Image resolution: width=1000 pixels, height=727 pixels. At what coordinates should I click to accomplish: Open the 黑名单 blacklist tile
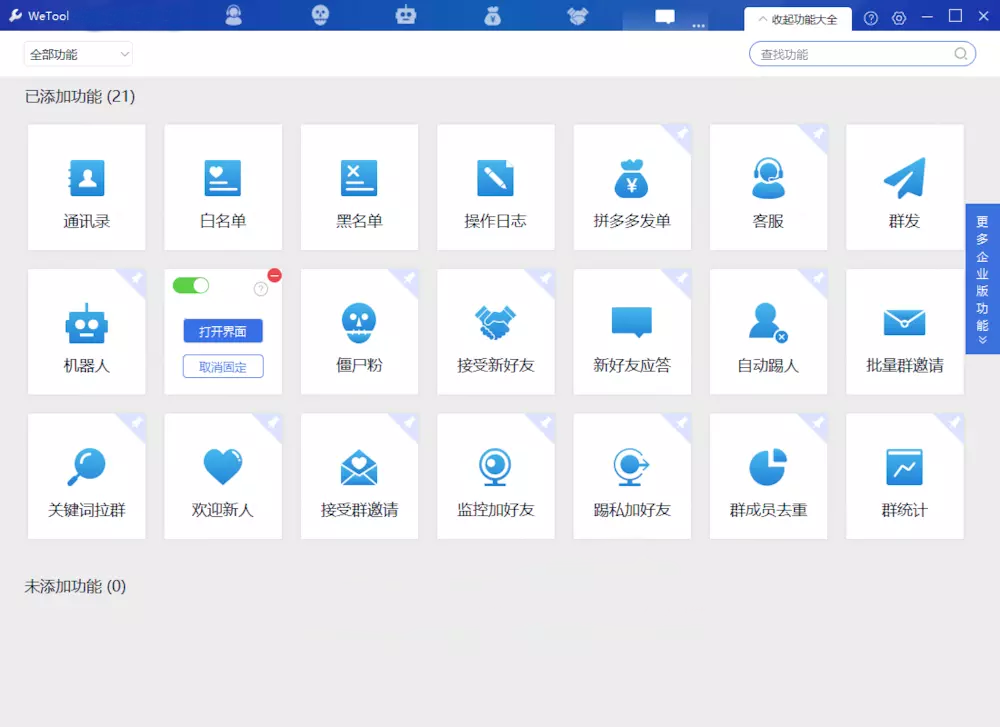click(x=360, y=187)
